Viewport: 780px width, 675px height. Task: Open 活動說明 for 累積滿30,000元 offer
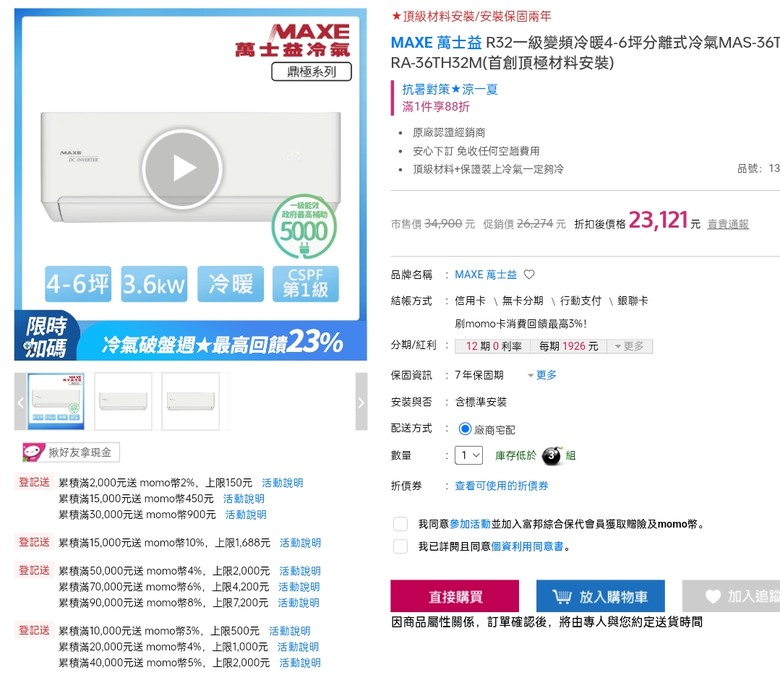point(246,514)
